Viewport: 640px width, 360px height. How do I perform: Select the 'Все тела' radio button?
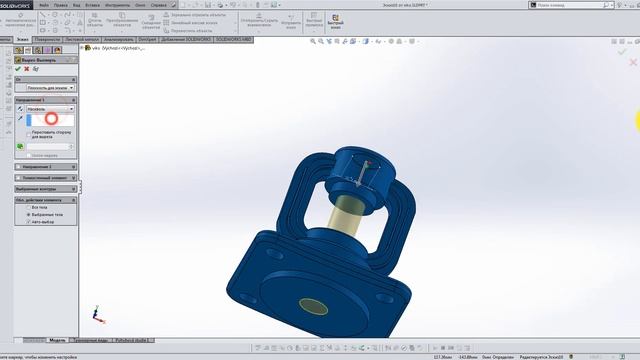pyautogui.click(x=29, y=207)
